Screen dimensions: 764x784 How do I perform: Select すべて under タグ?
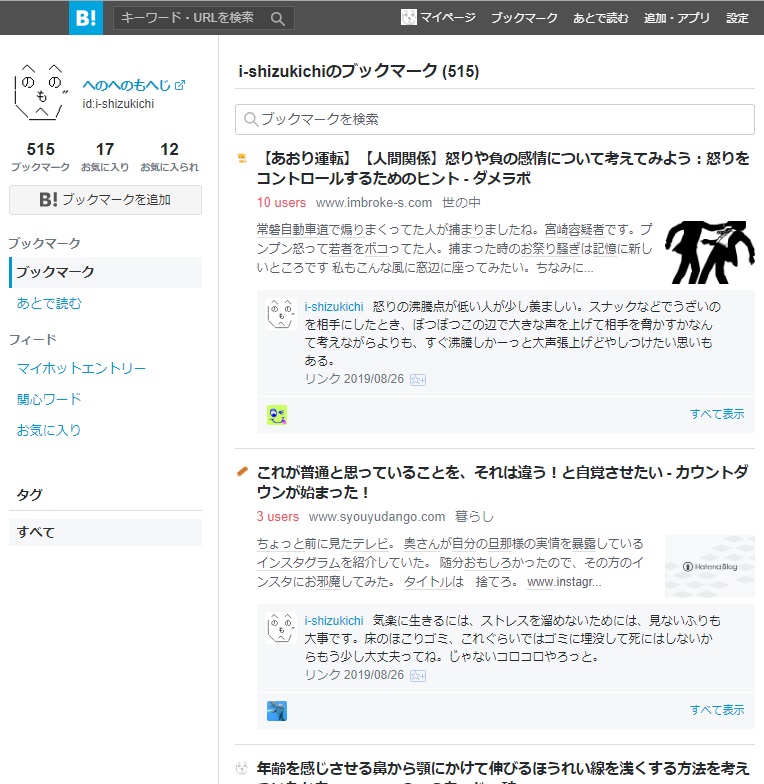coord(106,532)
